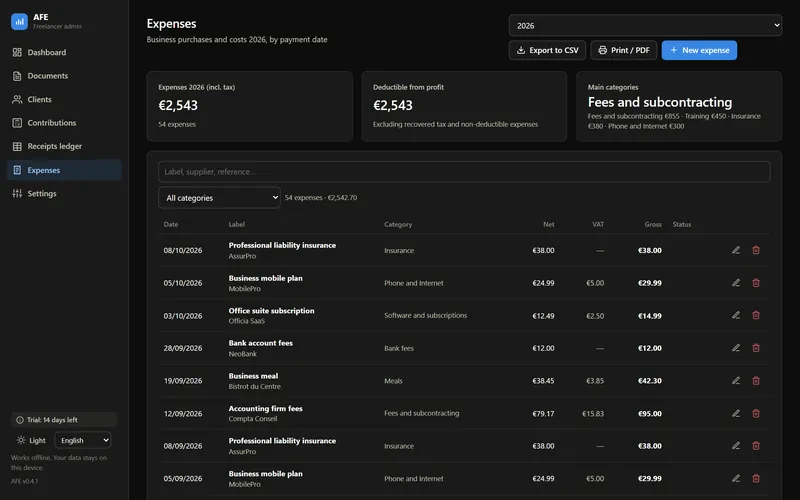
Task: Click the Settings sliders icon
Action: (x=17, y=193)
